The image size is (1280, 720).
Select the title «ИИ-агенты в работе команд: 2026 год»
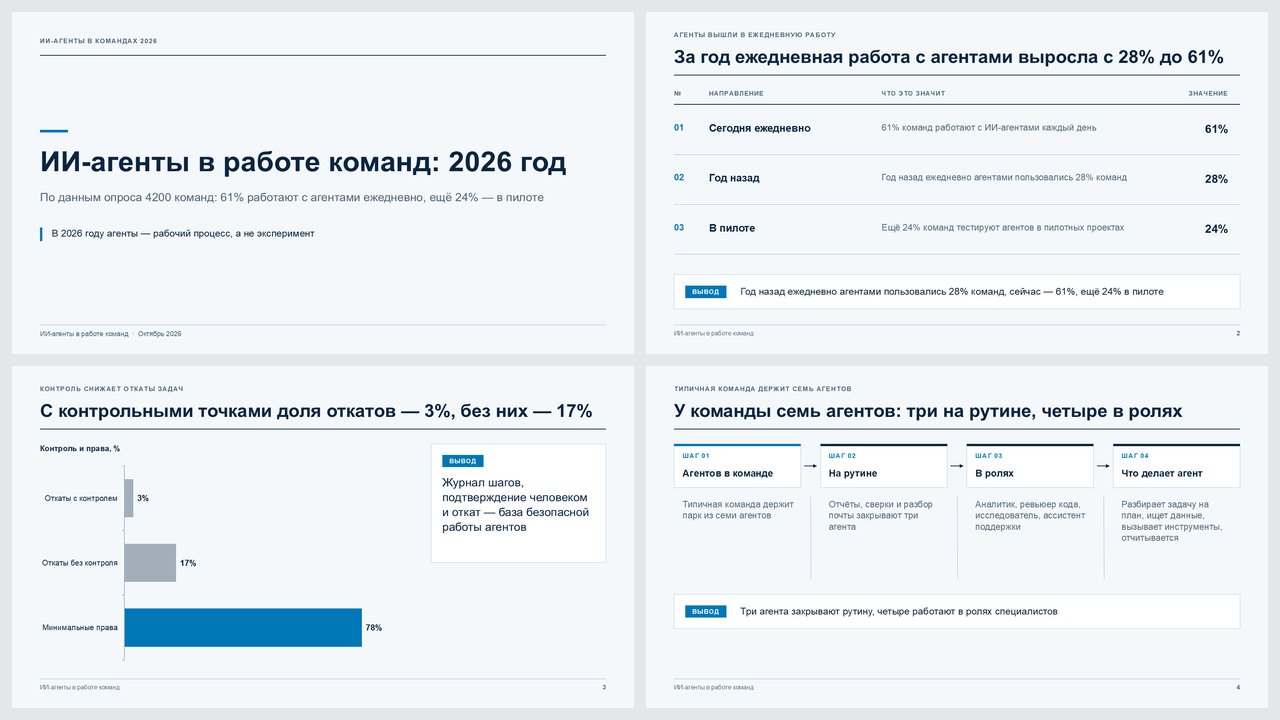303,162
